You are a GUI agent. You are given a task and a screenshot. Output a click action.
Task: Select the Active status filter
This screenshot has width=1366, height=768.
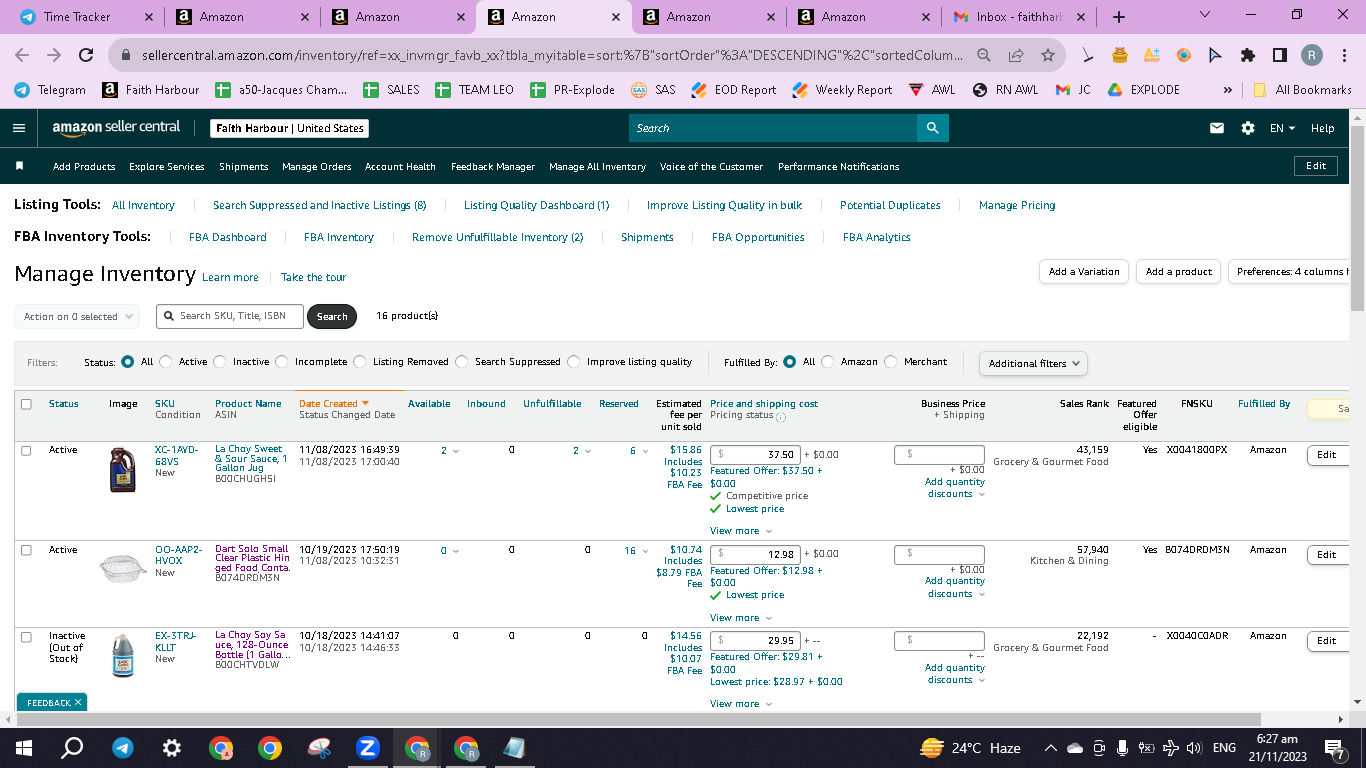pos(166,362)
